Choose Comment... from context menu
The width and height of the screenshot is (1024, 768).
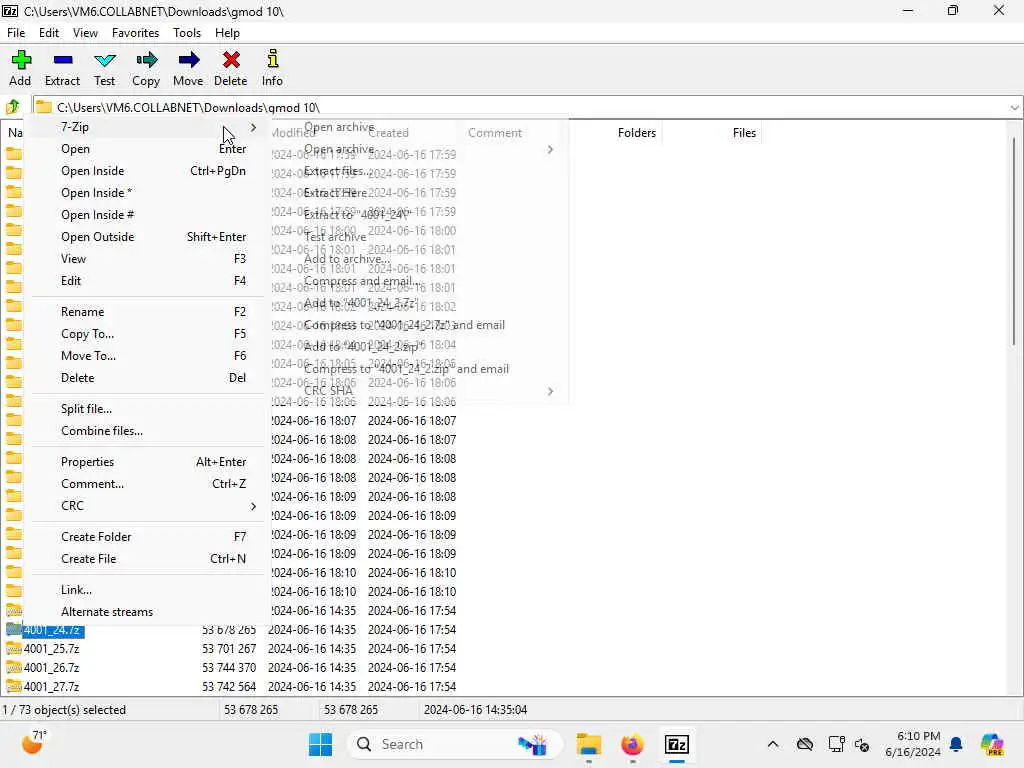tap(147, 484)
